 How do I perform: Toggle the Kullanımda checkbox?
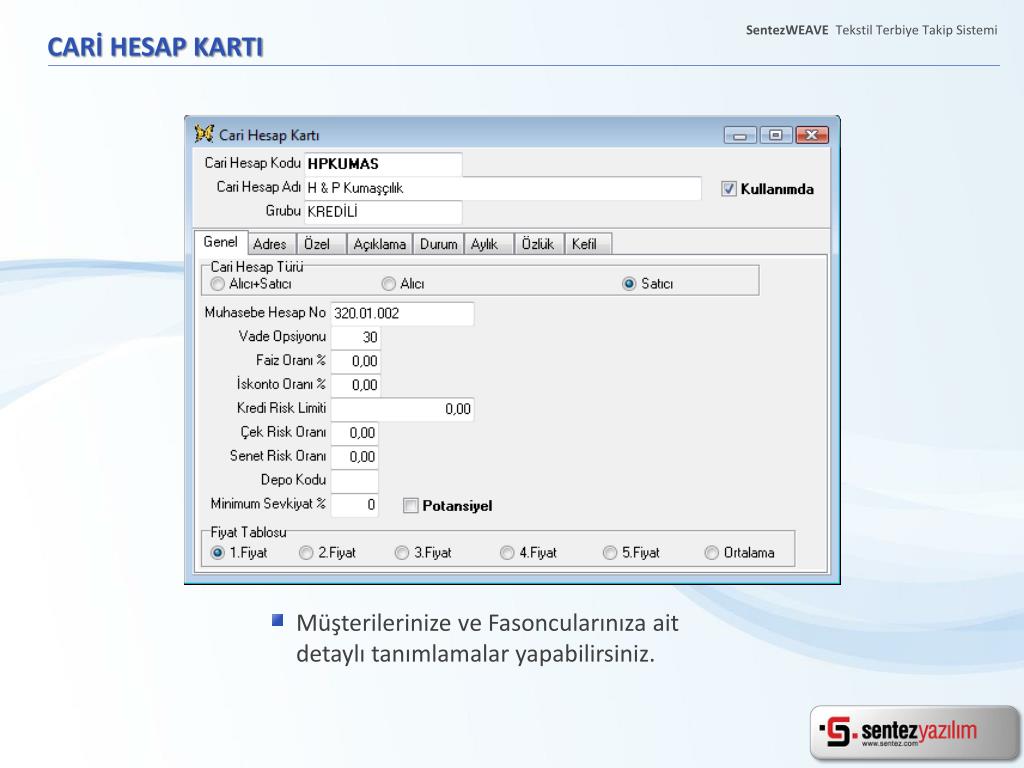[x=729, y=189]
